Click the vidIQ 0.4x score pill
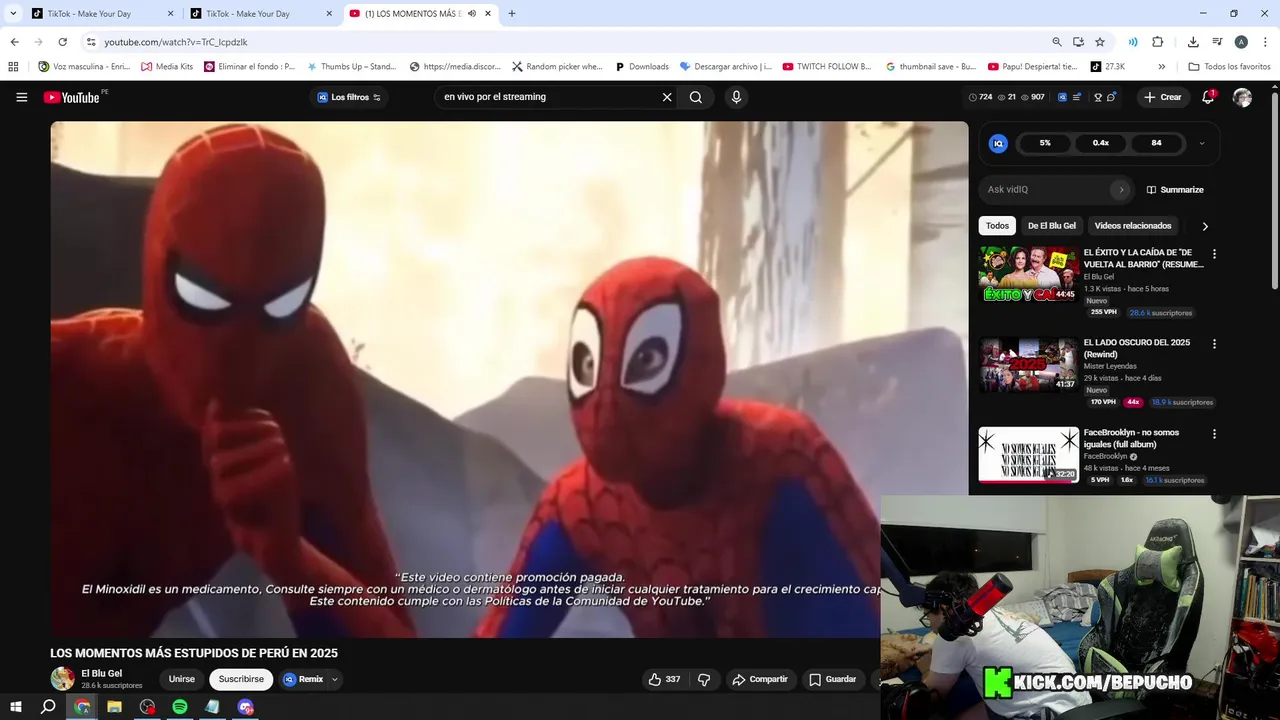The width and height of the screenshot is (1280, 720). point(1101,143)
